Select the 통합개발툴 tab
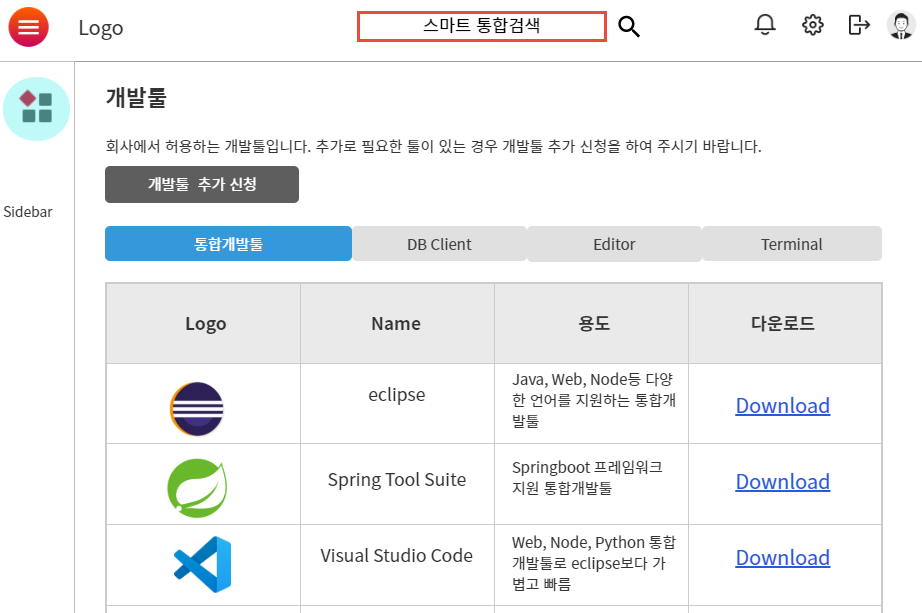 (228, 244)
